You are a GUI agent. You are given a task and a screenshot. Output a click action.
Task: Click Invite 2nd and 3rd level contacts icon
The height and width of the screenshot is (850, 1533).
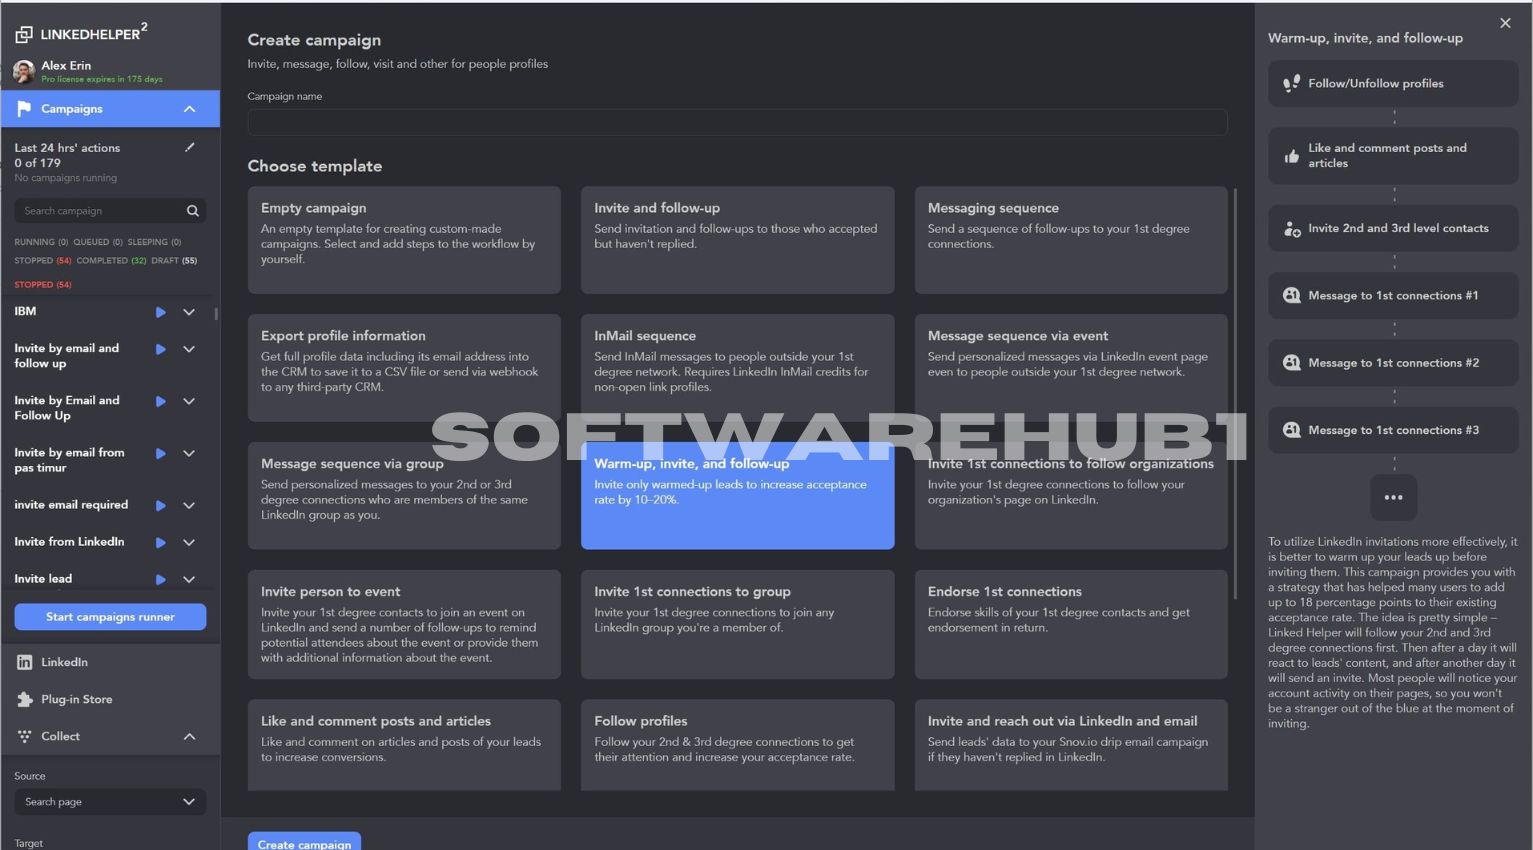pos(1292,229)
